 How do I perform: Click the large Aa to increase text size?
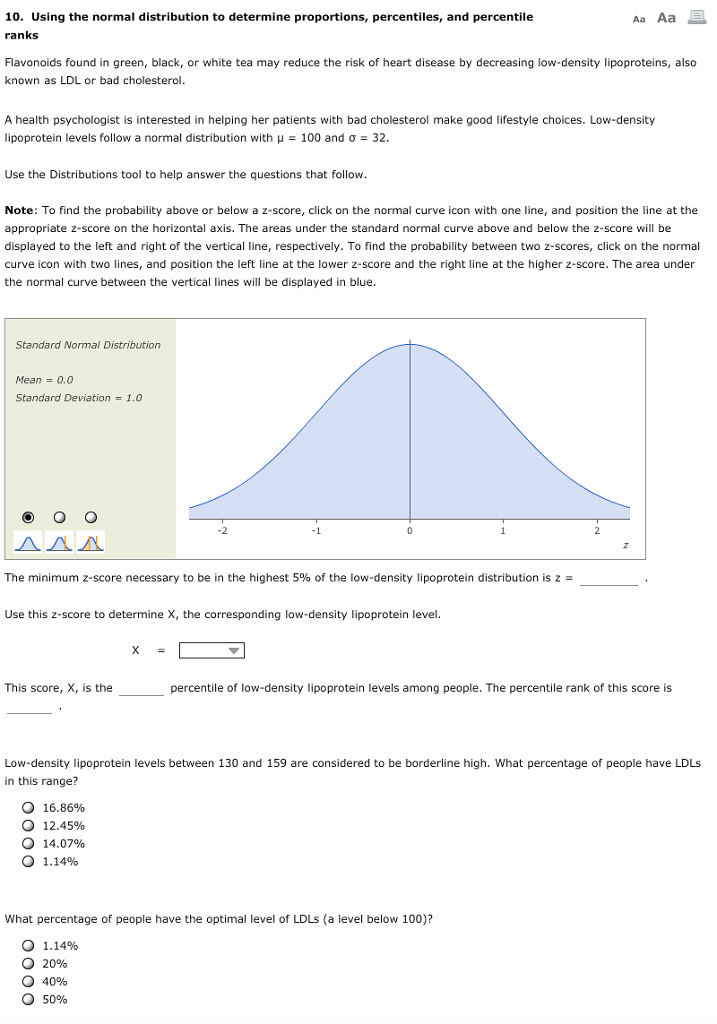(x=666, y=16)
